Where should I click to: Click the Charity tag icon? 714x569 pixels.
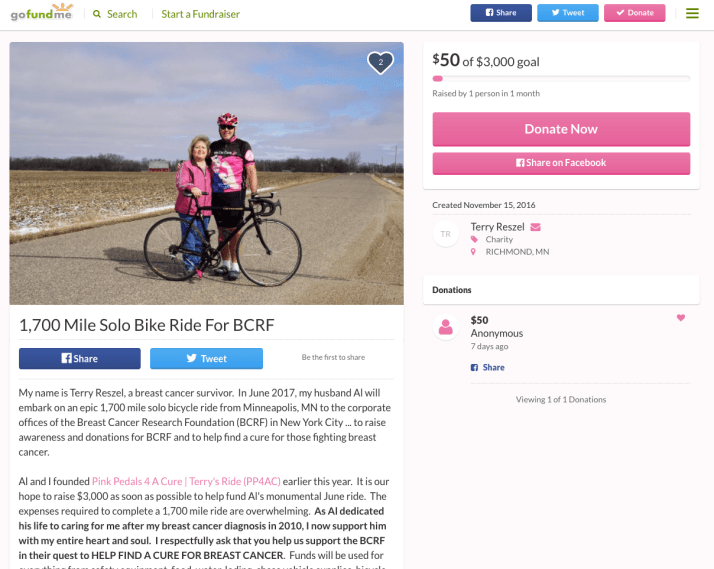[475, 240]
